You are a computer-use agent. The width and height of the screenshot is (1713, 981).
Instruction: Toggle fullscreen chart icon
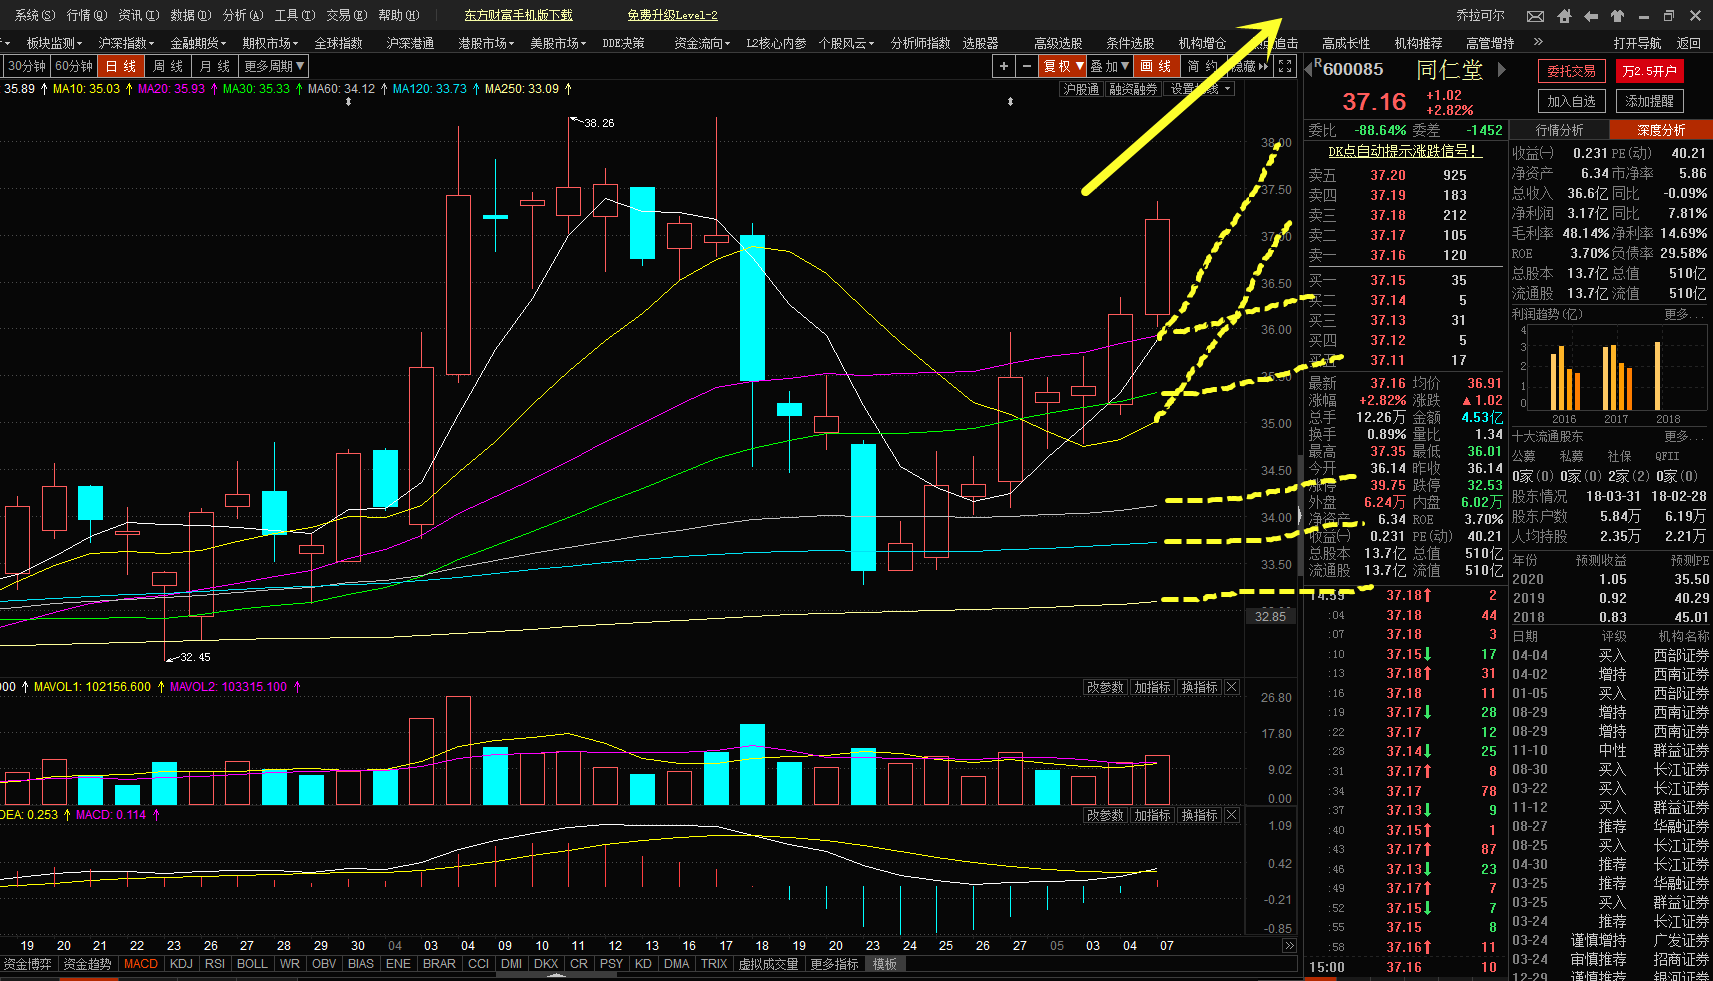coord(1285,66)
